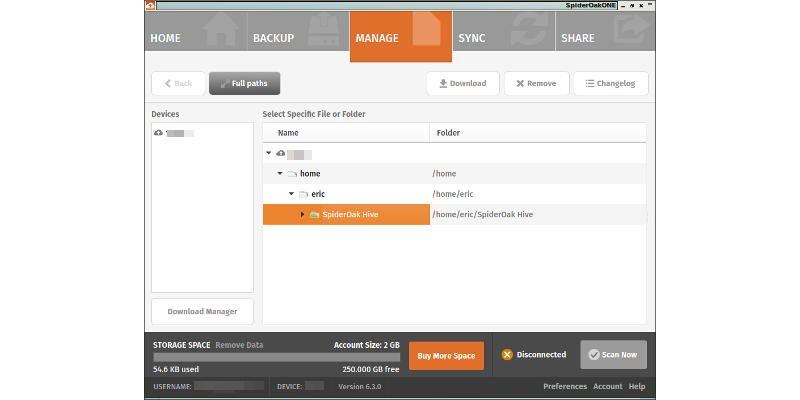Viewport: 800px width, 400px height.
Task: Expand the SpiderOak Hive folder
Action: 302,214
